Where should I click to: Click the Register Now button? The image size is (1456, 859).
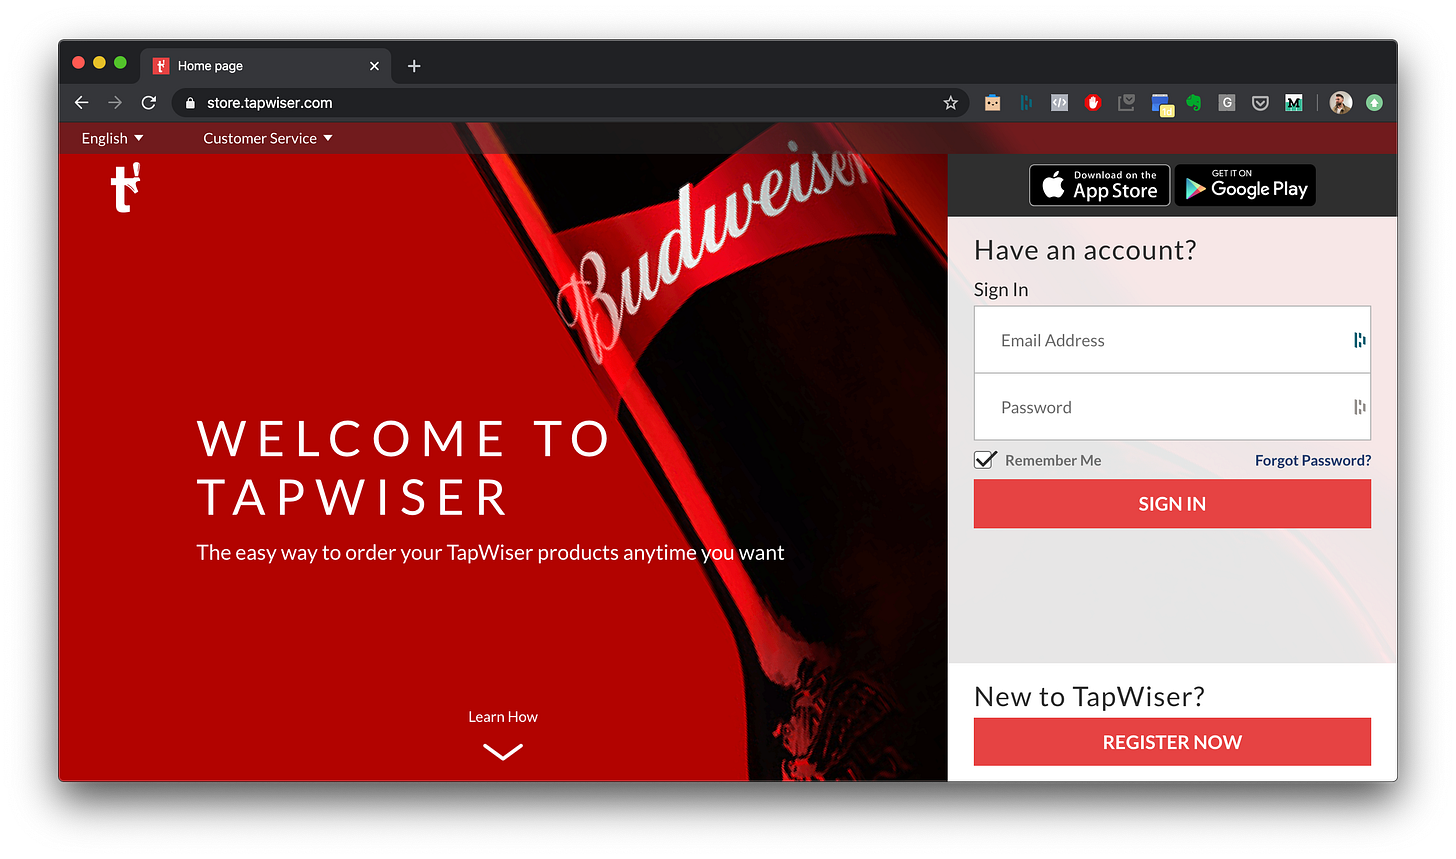tap(1172, 742)
